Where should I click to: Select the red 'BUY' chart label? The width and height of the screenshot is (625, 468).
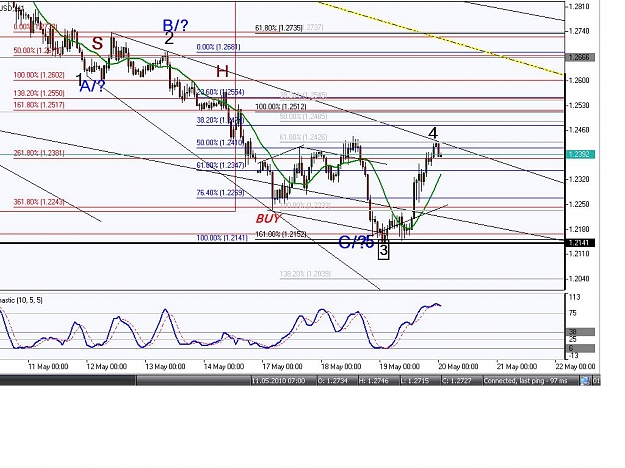(x=268, y=218)
